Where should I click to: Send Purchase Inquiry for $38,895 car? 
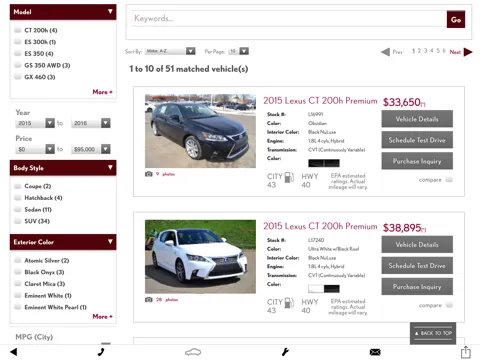(x=417, y=287)
